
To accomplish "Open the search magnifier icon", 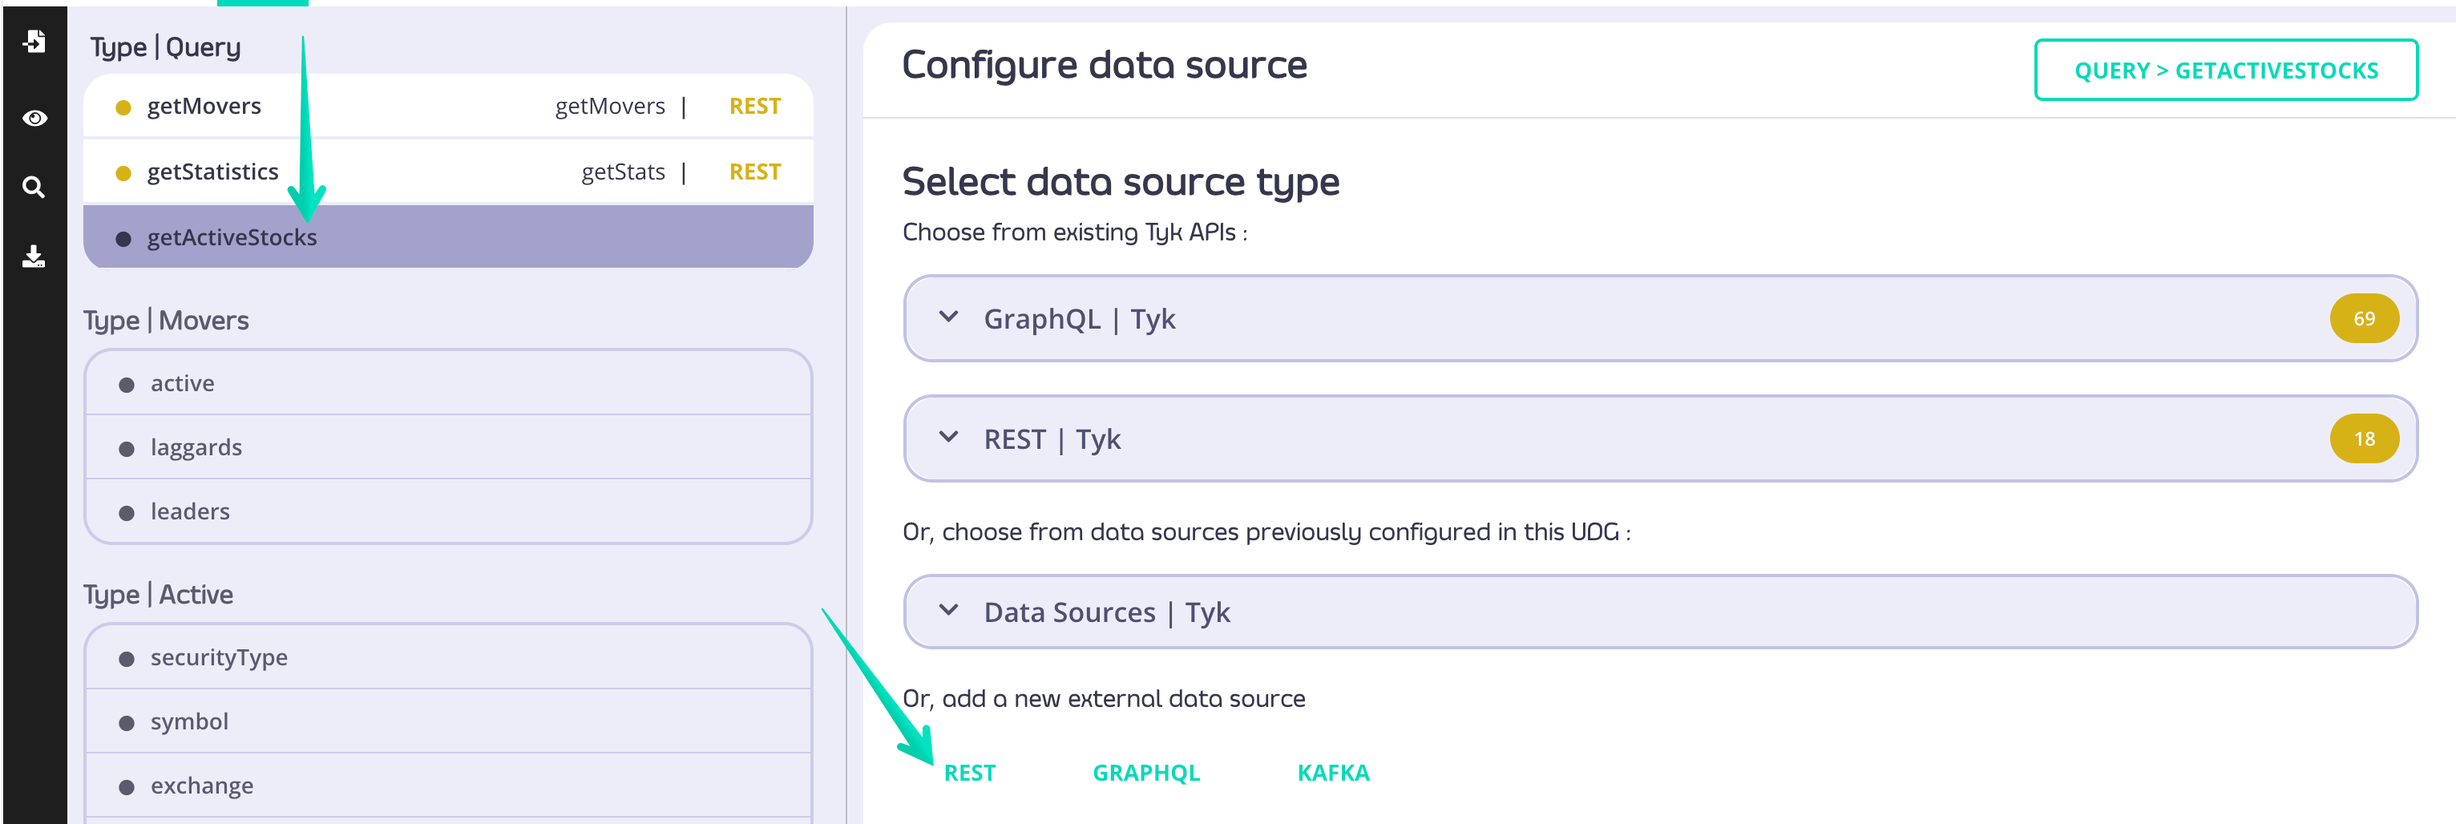I will (34, 187).
